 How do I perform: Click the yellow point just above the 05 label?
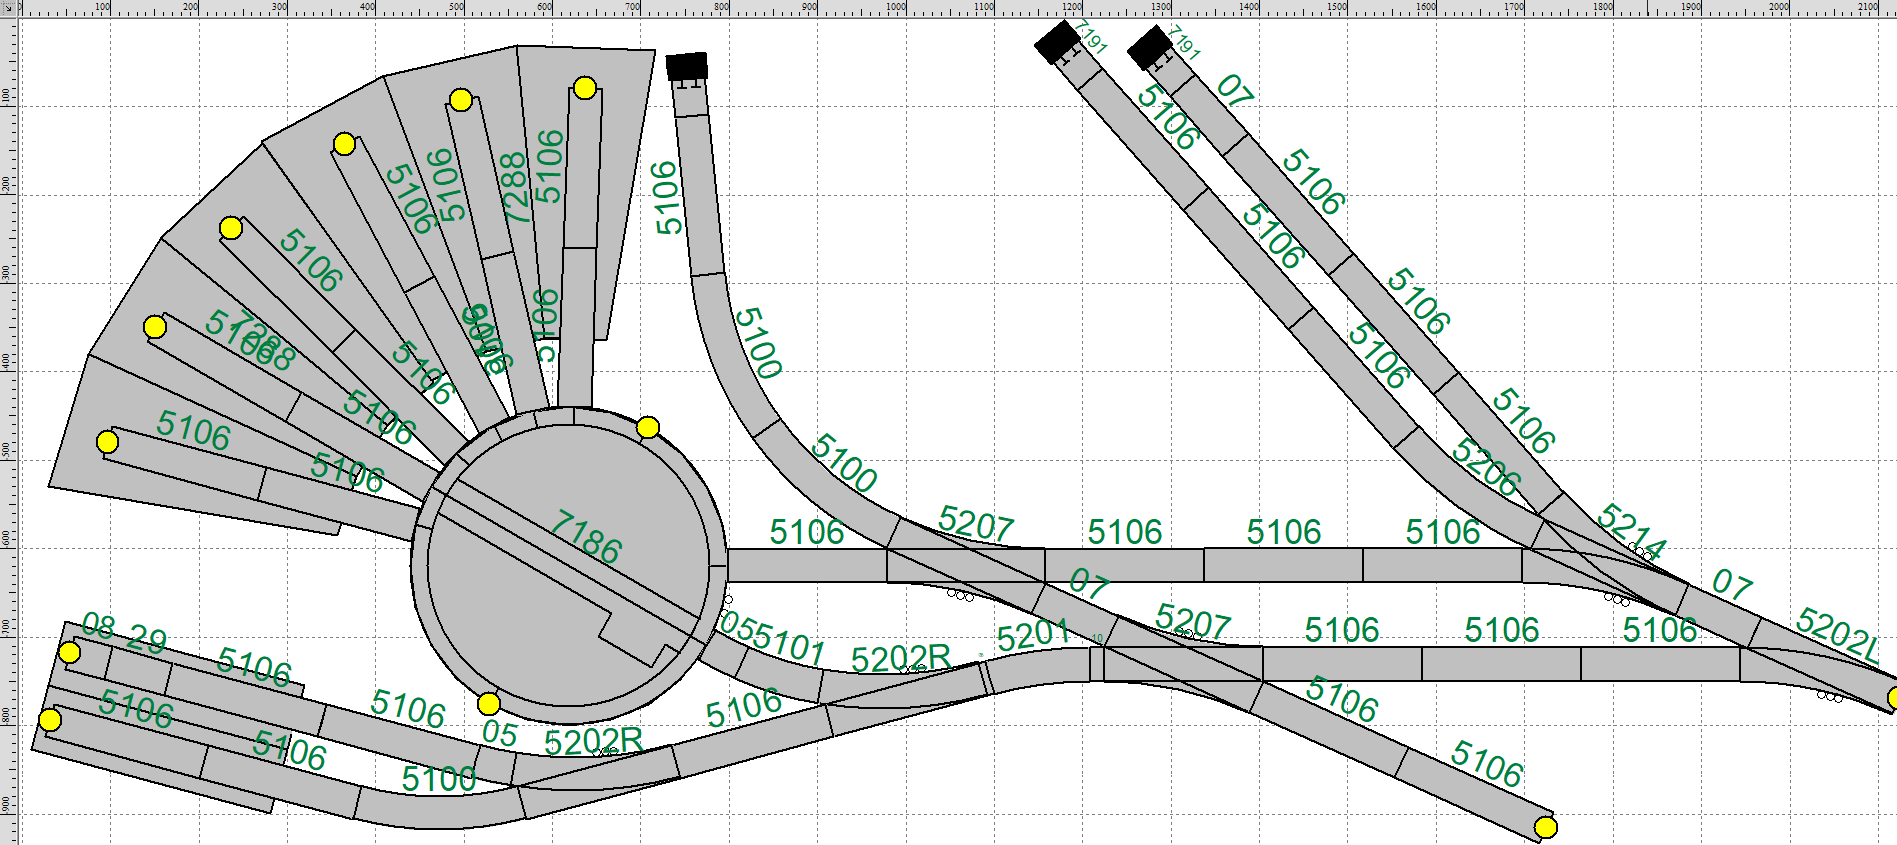pos(489,703)
